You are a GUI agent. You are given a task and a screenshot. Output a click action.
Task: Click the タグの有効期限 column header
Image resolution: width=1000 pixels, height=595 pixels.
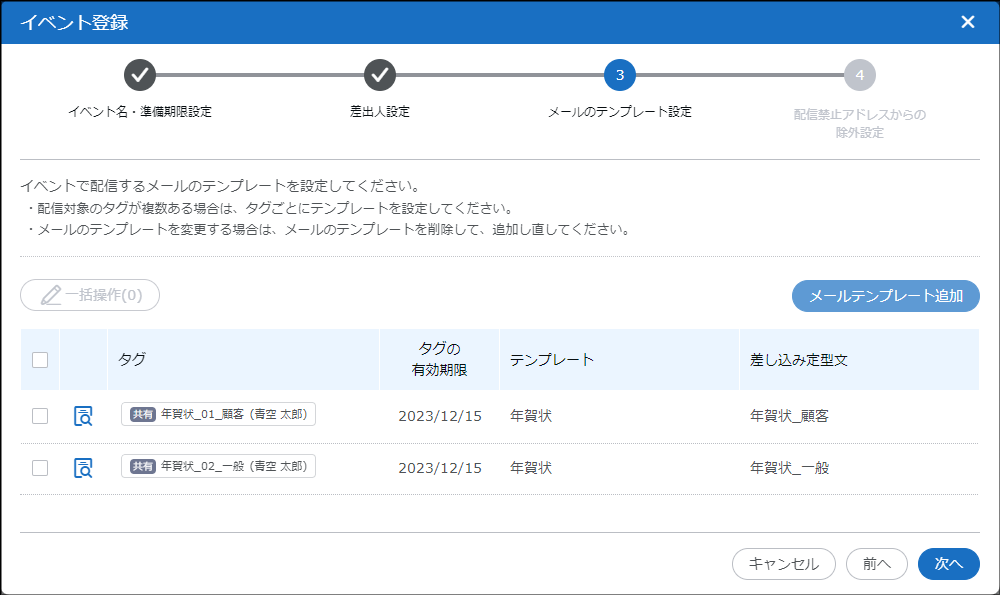pyautogui.click(x=439, y=359)
